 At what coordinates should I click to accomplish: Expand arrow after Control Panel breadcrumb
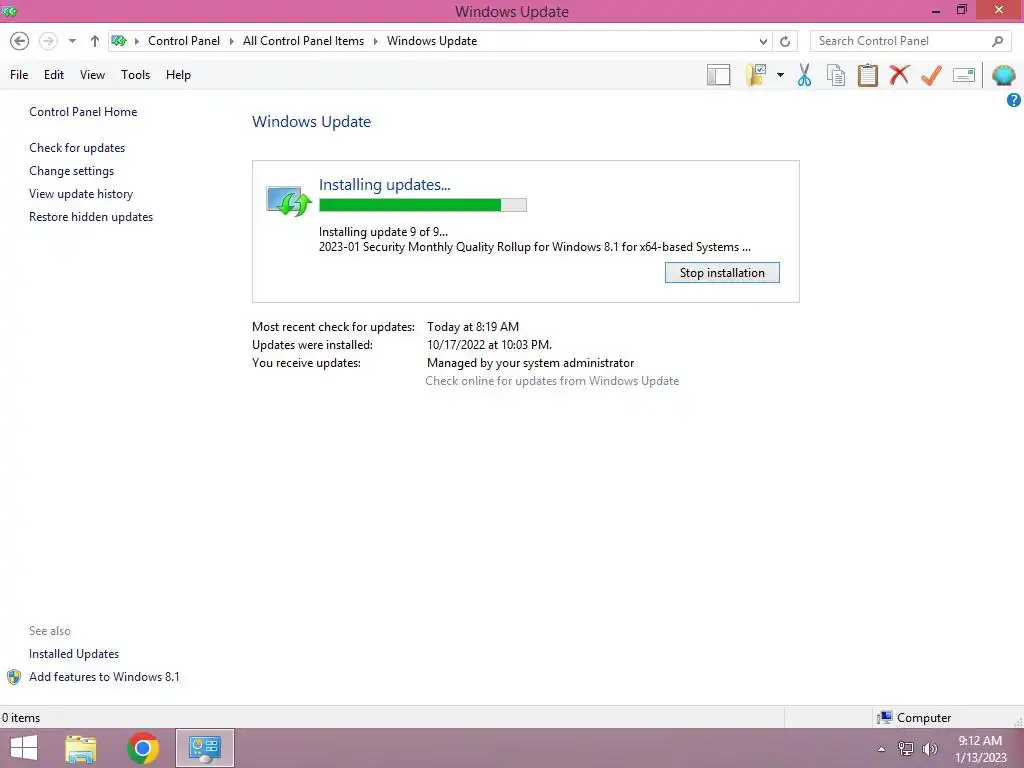pyautogui.click(x=231, y=41)
